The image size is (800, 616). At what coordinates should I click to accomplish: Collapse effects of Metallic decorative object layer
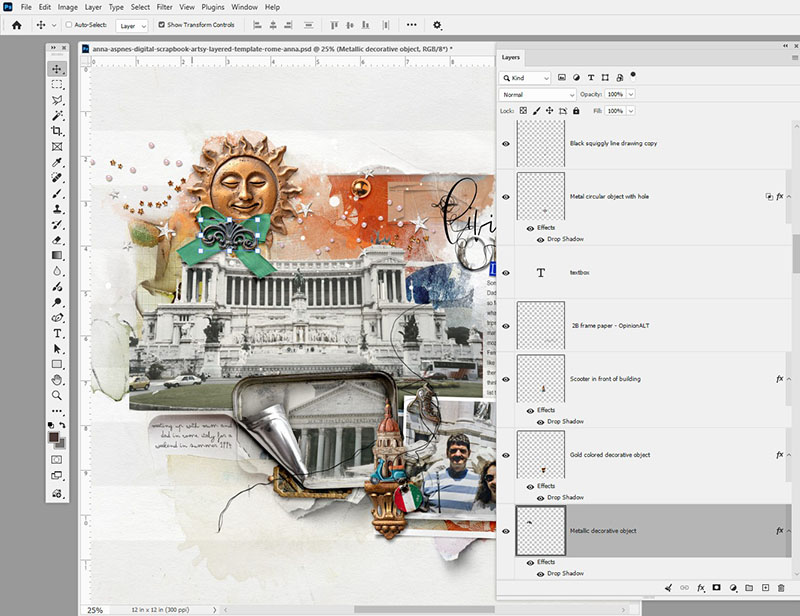tap(789, 531)
